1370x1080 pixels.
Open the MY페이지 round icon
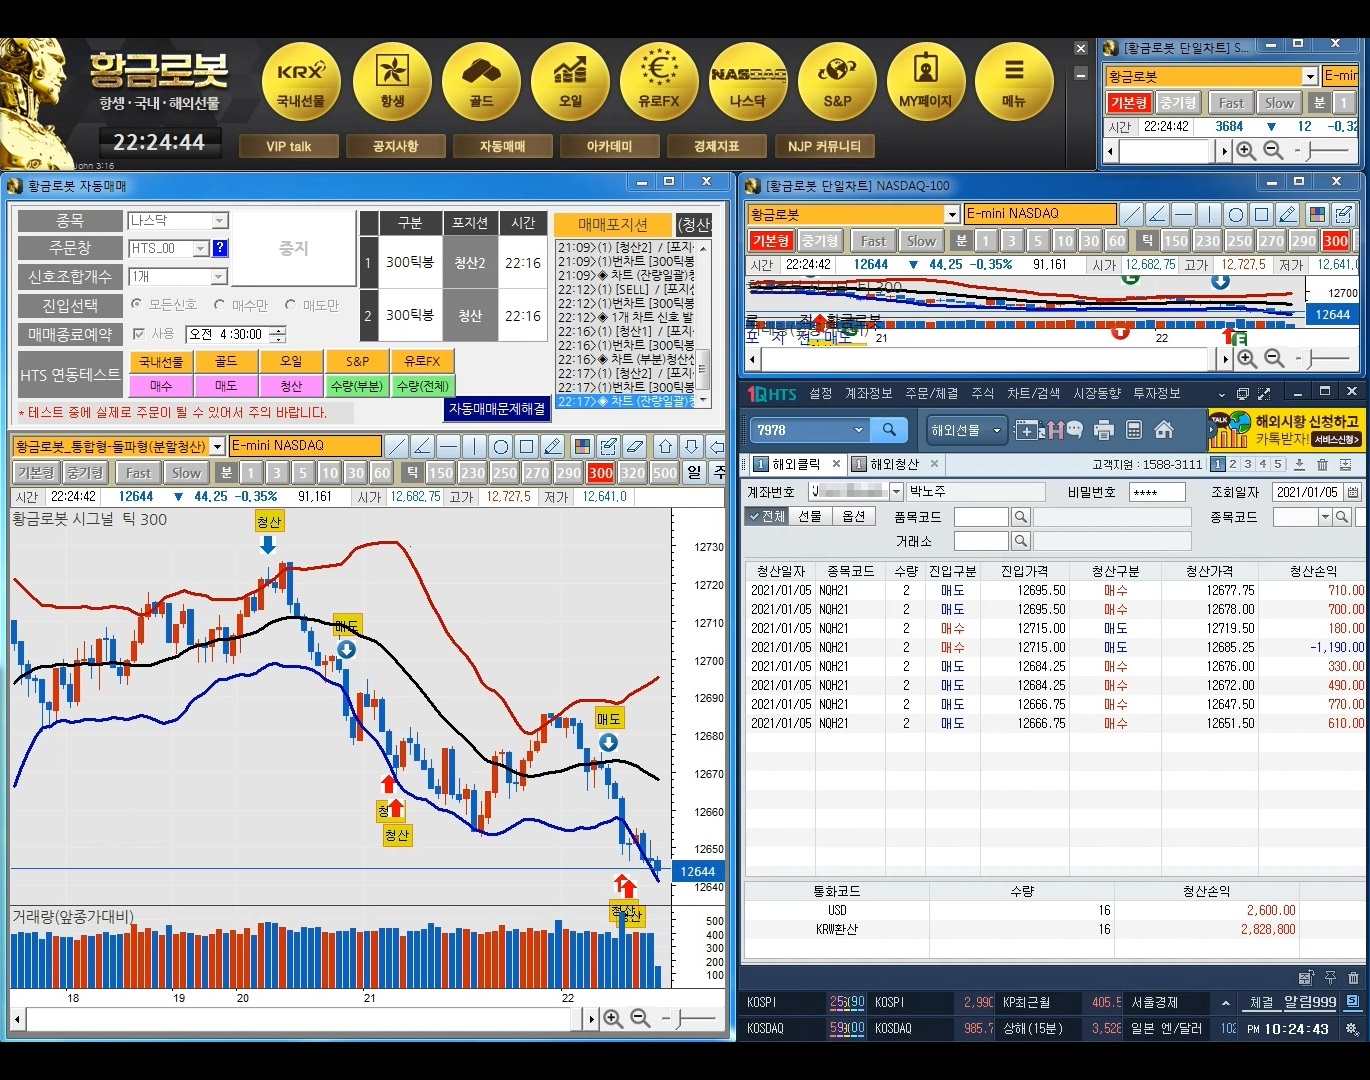pyautogui.click(x=926, y=83)
